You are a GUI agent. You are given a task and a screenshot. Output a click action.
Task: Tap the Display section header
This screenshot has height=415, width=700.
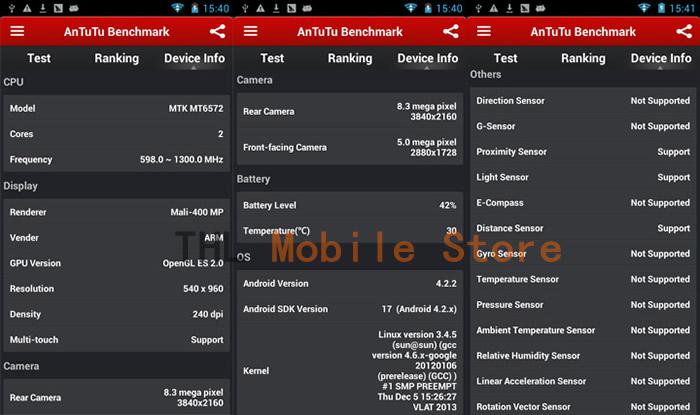click(21, 186)
